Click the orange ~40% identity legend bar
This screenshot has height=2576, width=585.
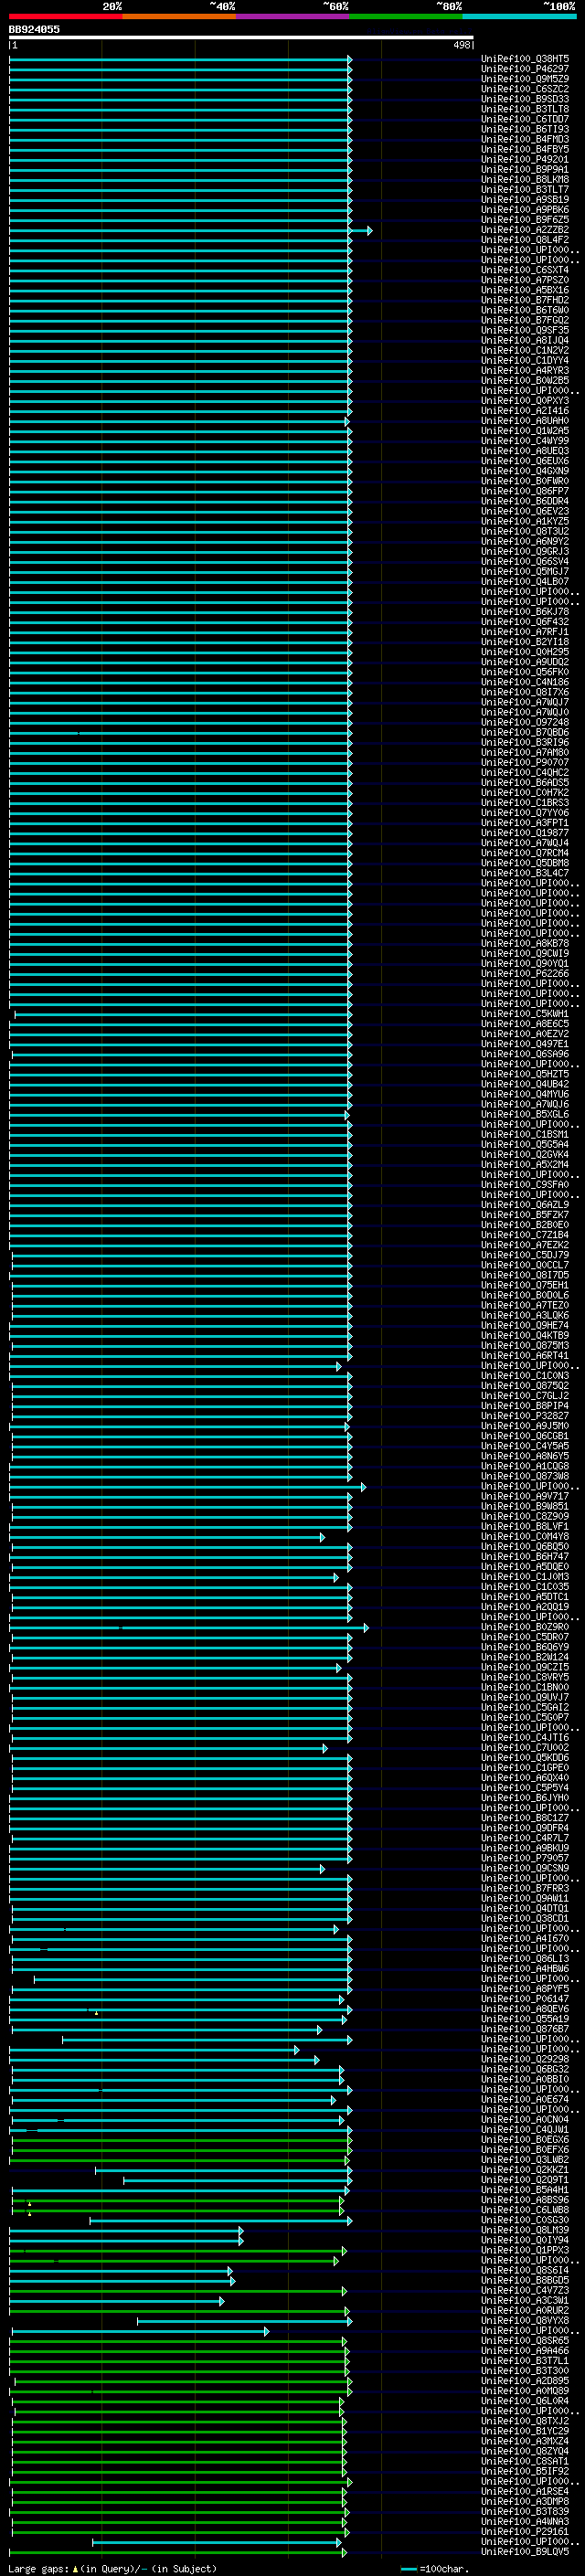click(179, 16)
